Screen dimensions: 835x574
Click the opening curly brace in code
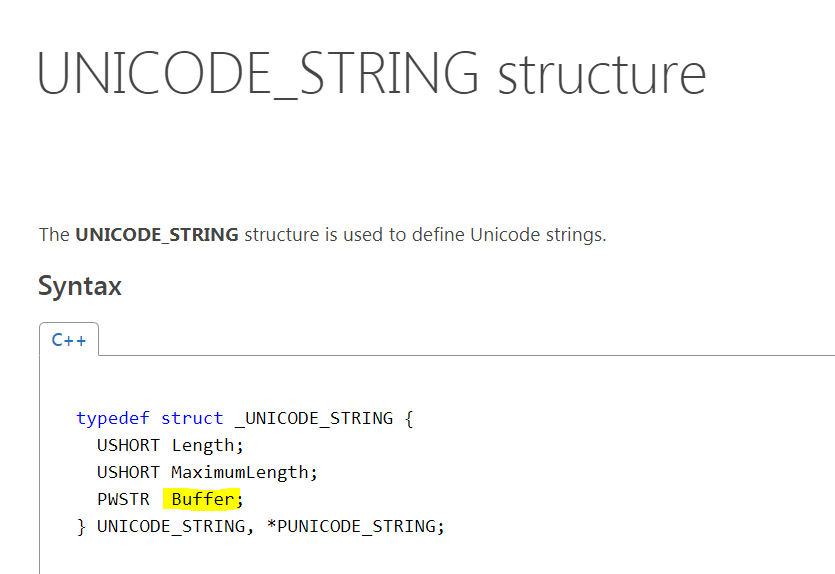(x=408, y=418)
